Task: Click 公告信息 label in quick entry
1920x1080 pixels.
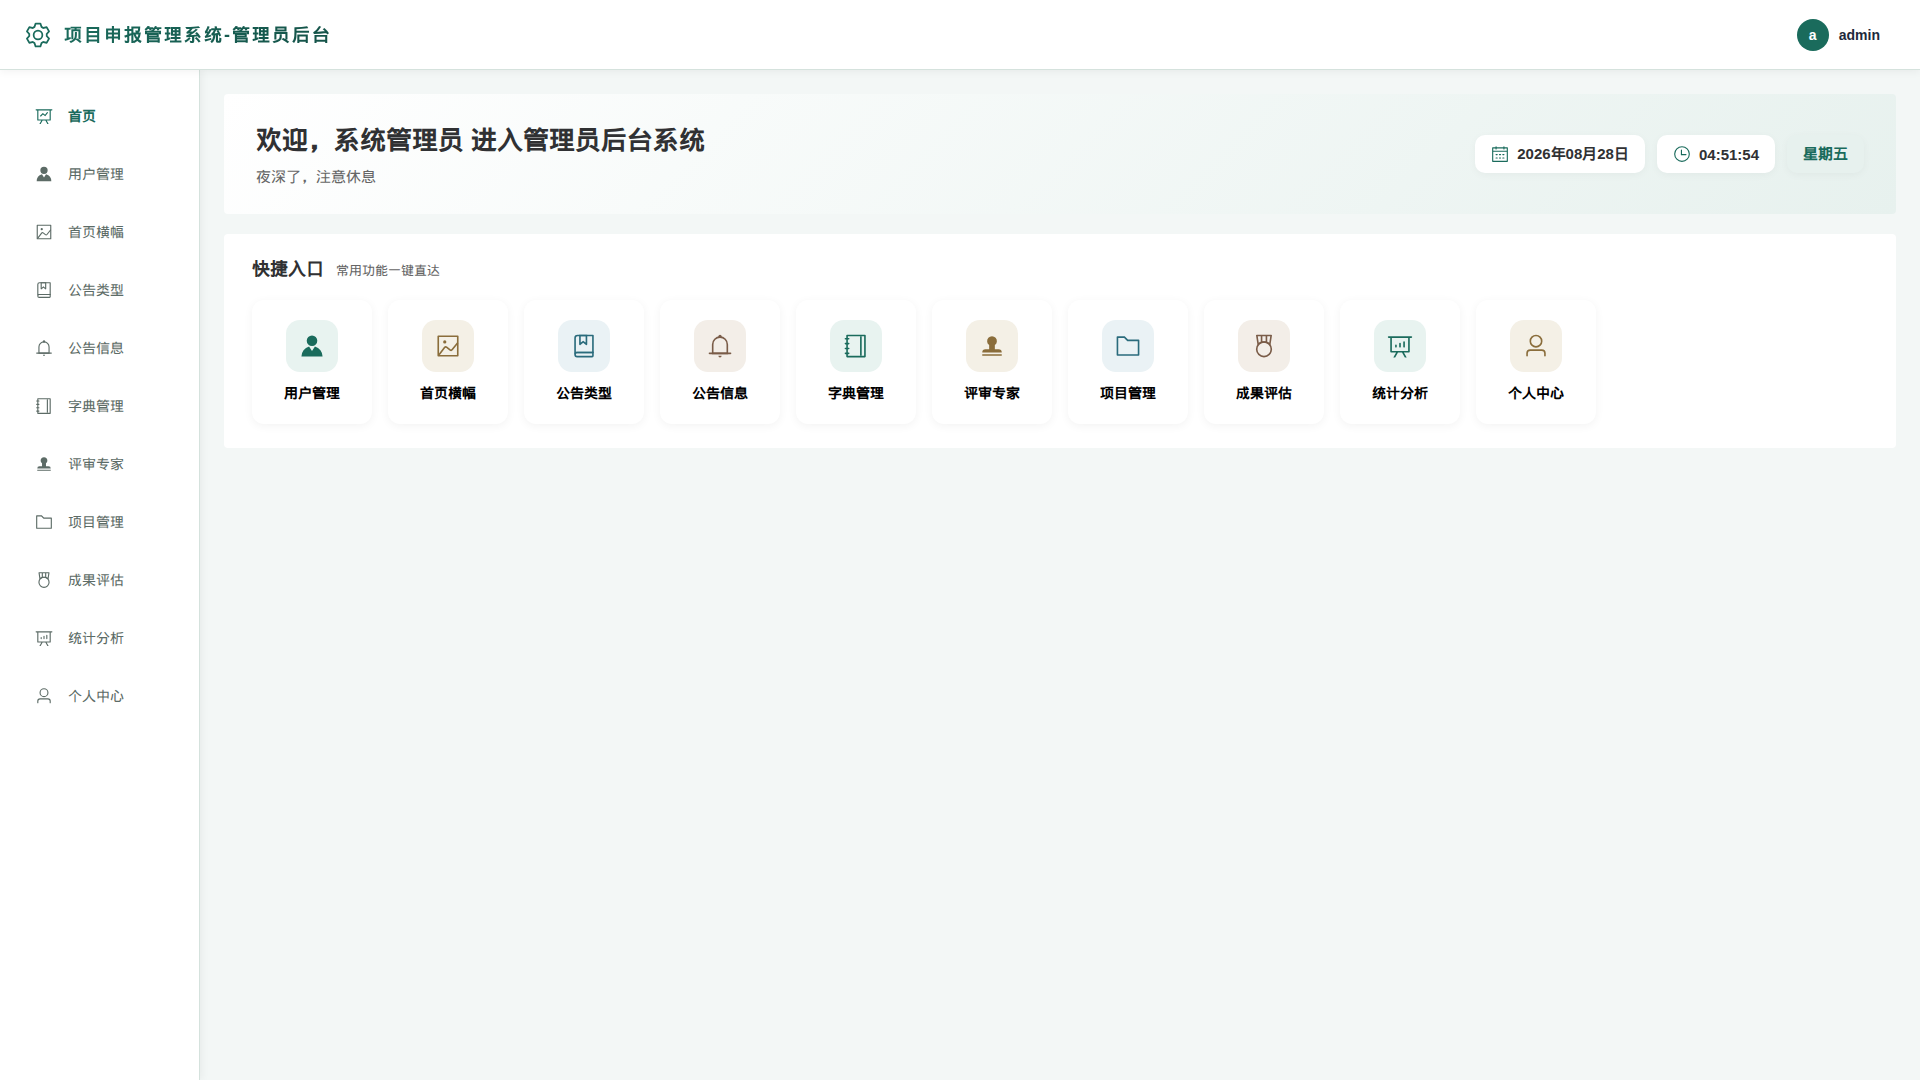Action: click(x=720, y=393)
